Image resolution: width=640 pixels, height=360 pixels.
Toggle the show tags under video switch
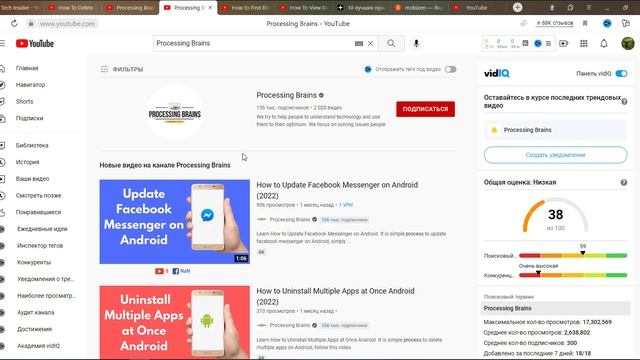pyautogui.click(x=451, y=69)
